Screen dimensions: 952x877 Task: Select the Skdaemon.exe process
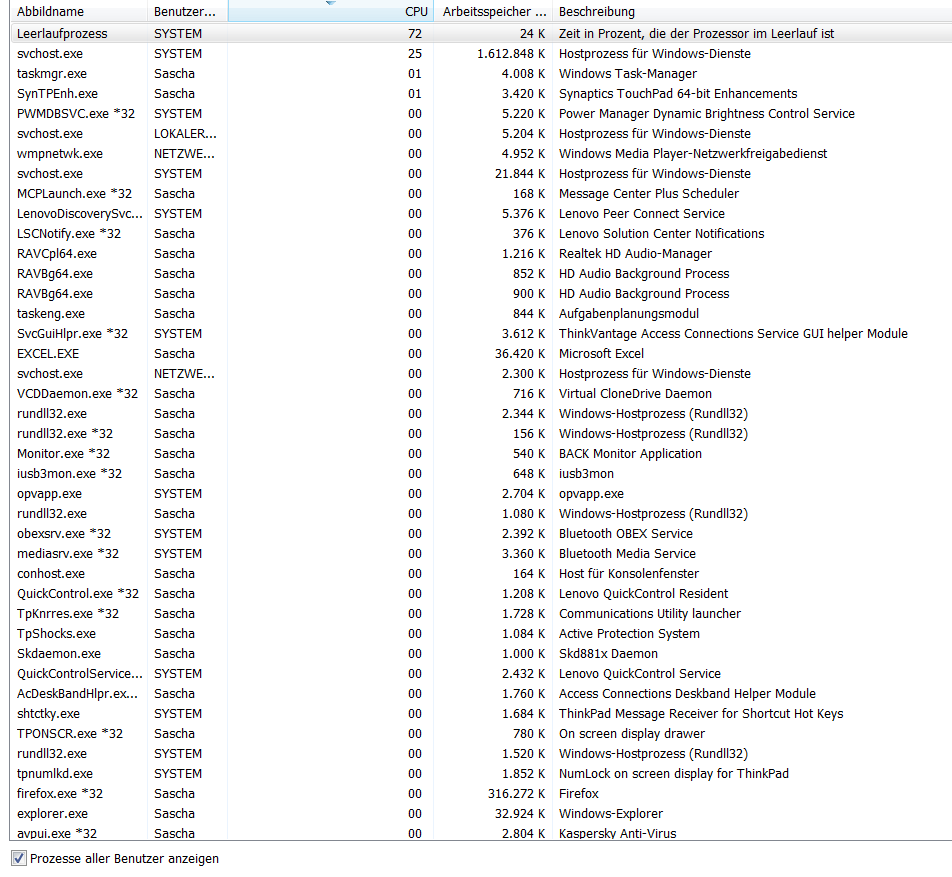pos(481,654)
